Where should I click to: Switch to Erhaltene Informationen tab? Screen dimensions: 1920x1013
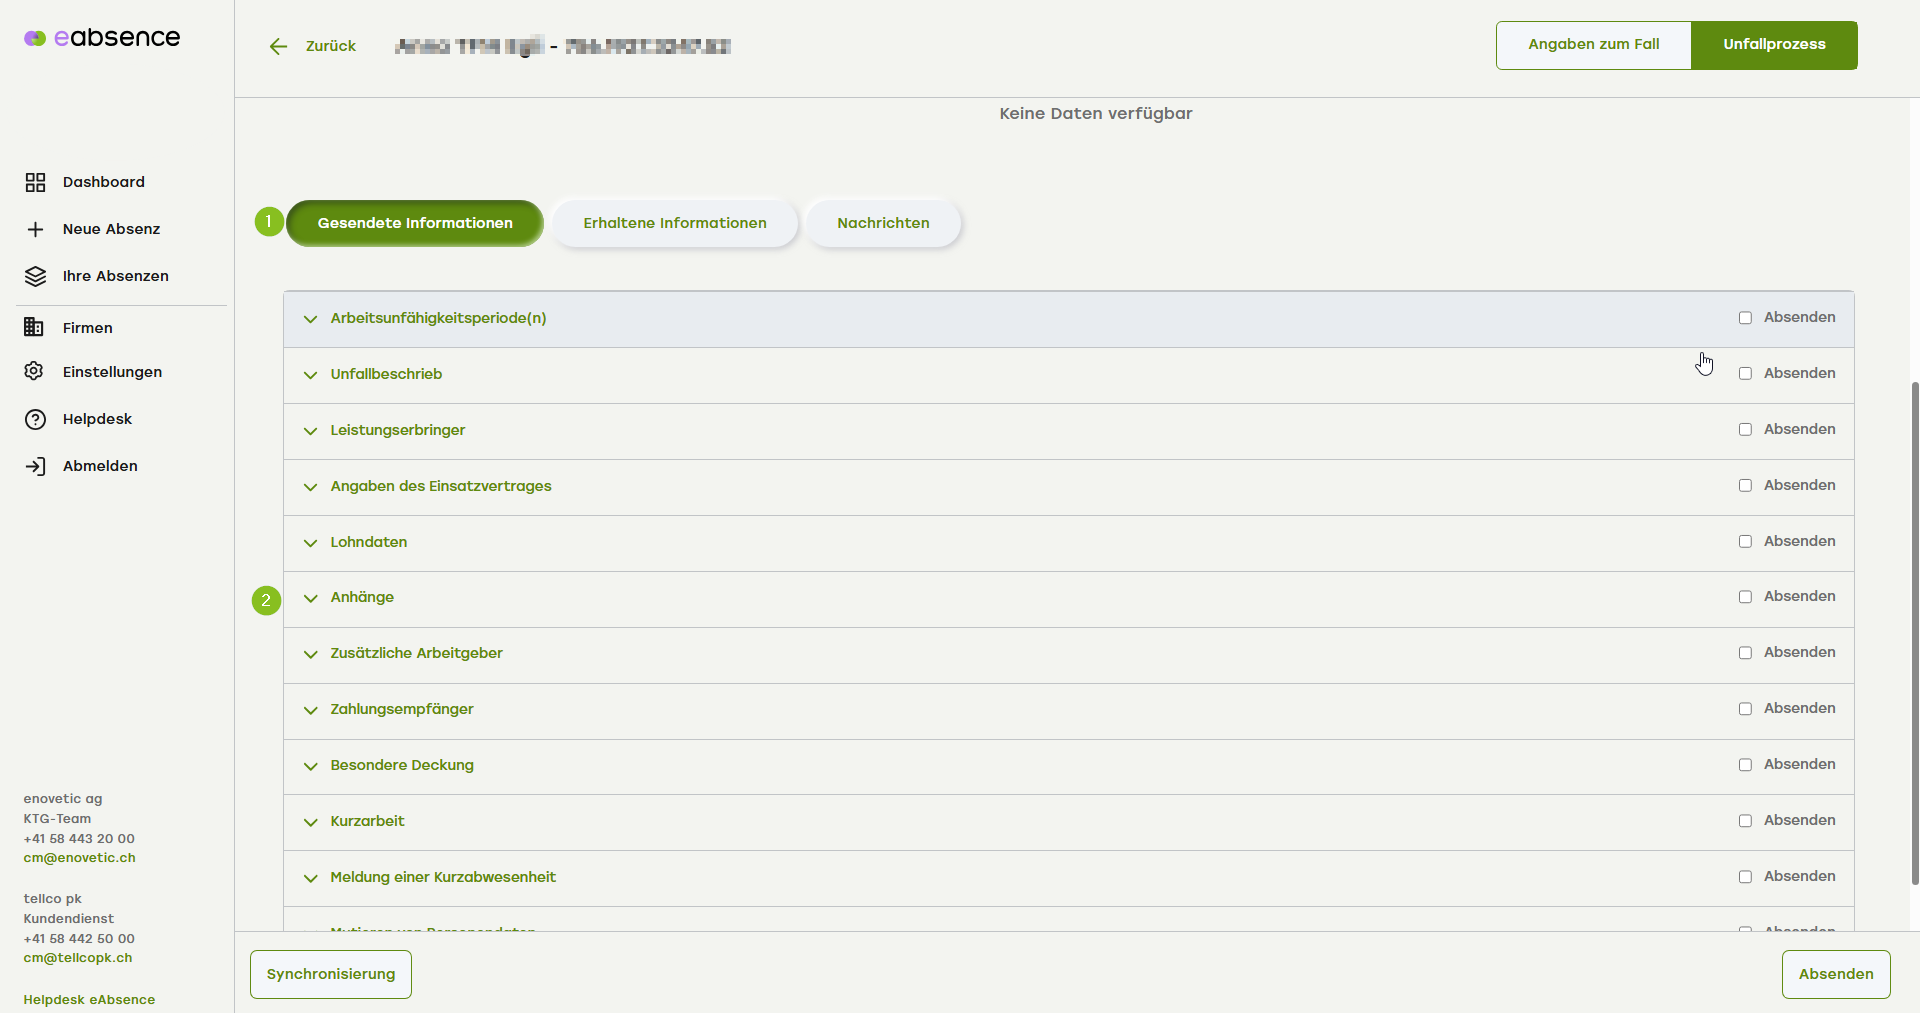coord(675,223)
